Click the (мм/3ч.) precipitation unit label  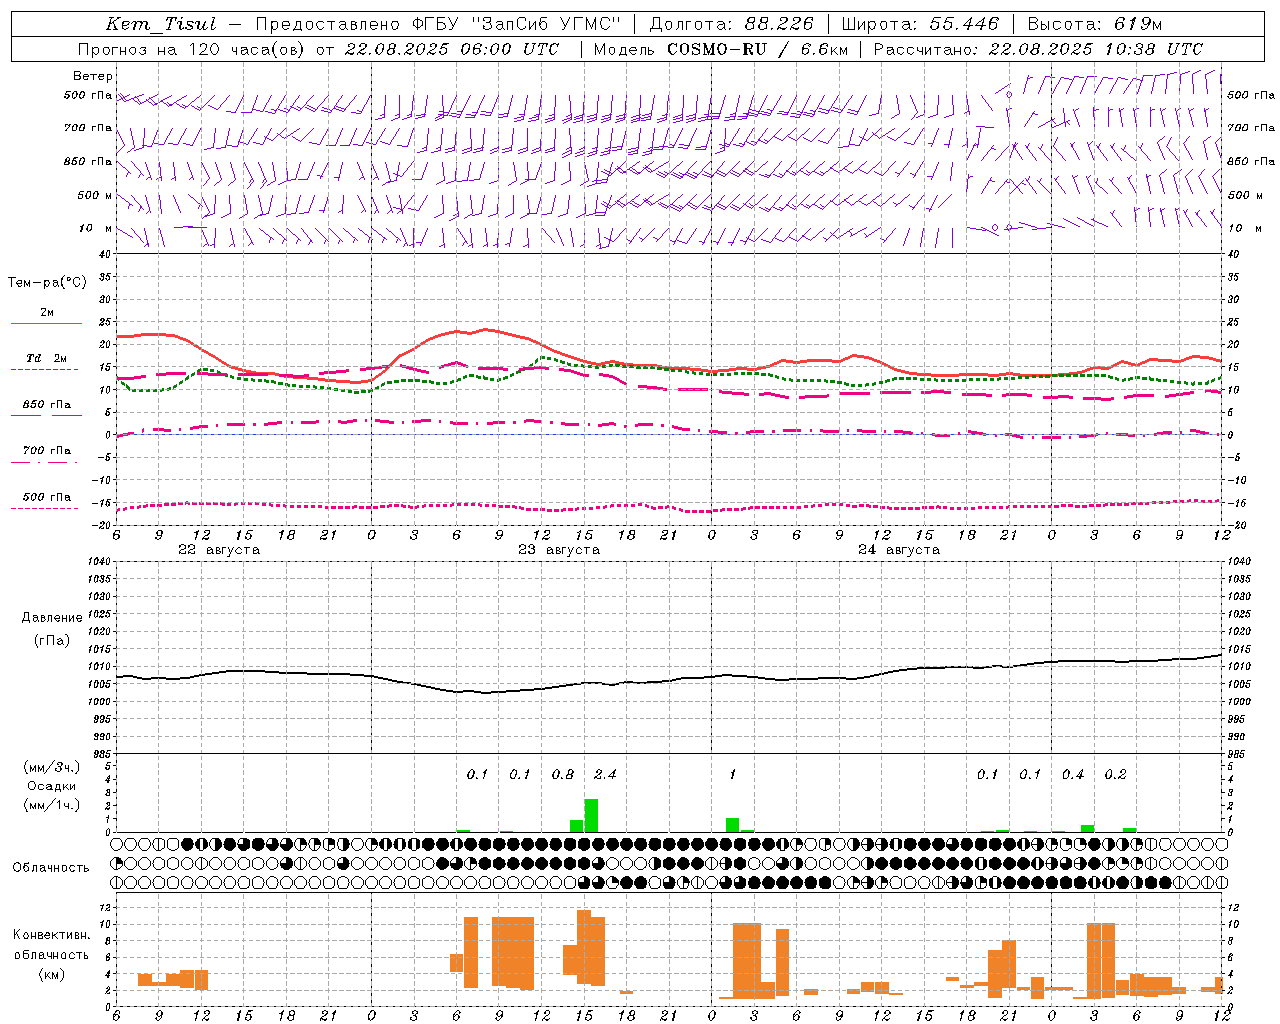(52, 767)
